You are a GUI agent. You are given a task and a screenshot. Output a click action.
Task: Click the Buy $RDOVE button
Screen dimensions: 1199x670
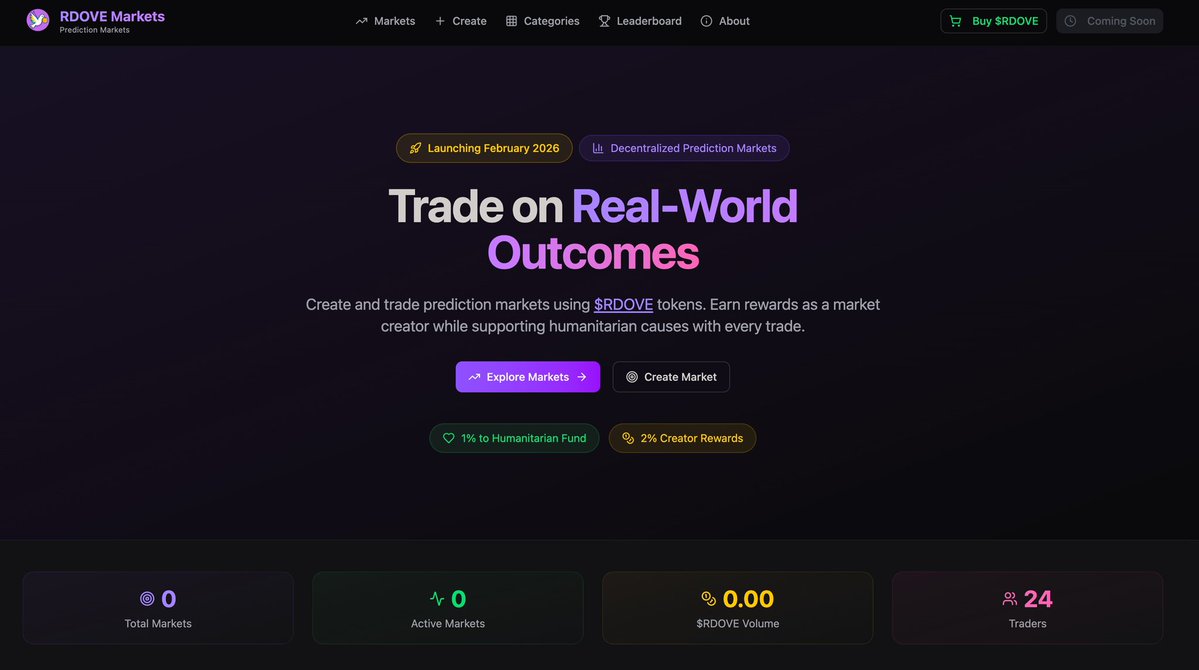[x=993, y=21]
